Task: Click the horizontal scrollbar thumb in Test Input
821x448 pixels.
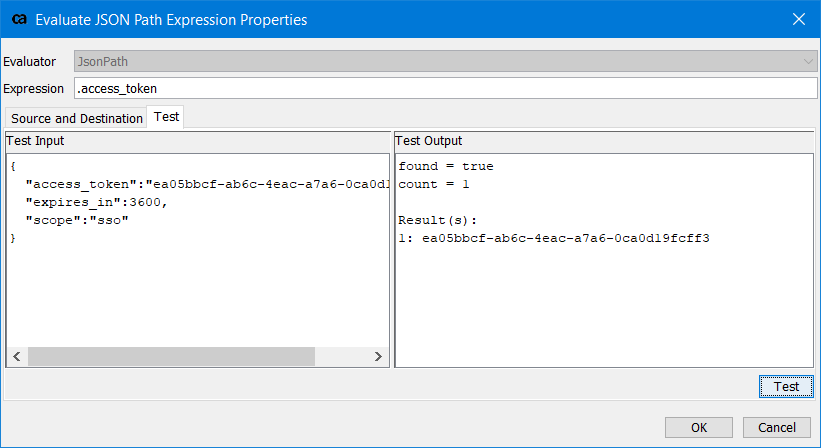Action: point(171,356)
